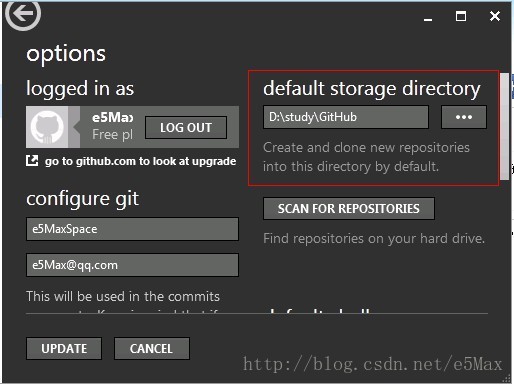Maximize the options window
This screenshot has width=514, height=384.
point(461,16)
